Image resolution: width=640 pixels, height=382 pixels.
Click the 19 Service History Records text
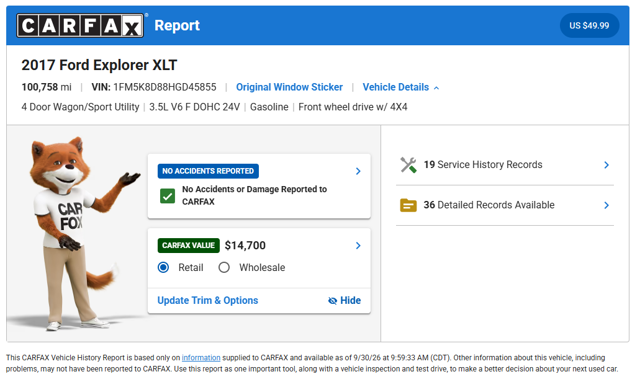(x=483, y=164)
